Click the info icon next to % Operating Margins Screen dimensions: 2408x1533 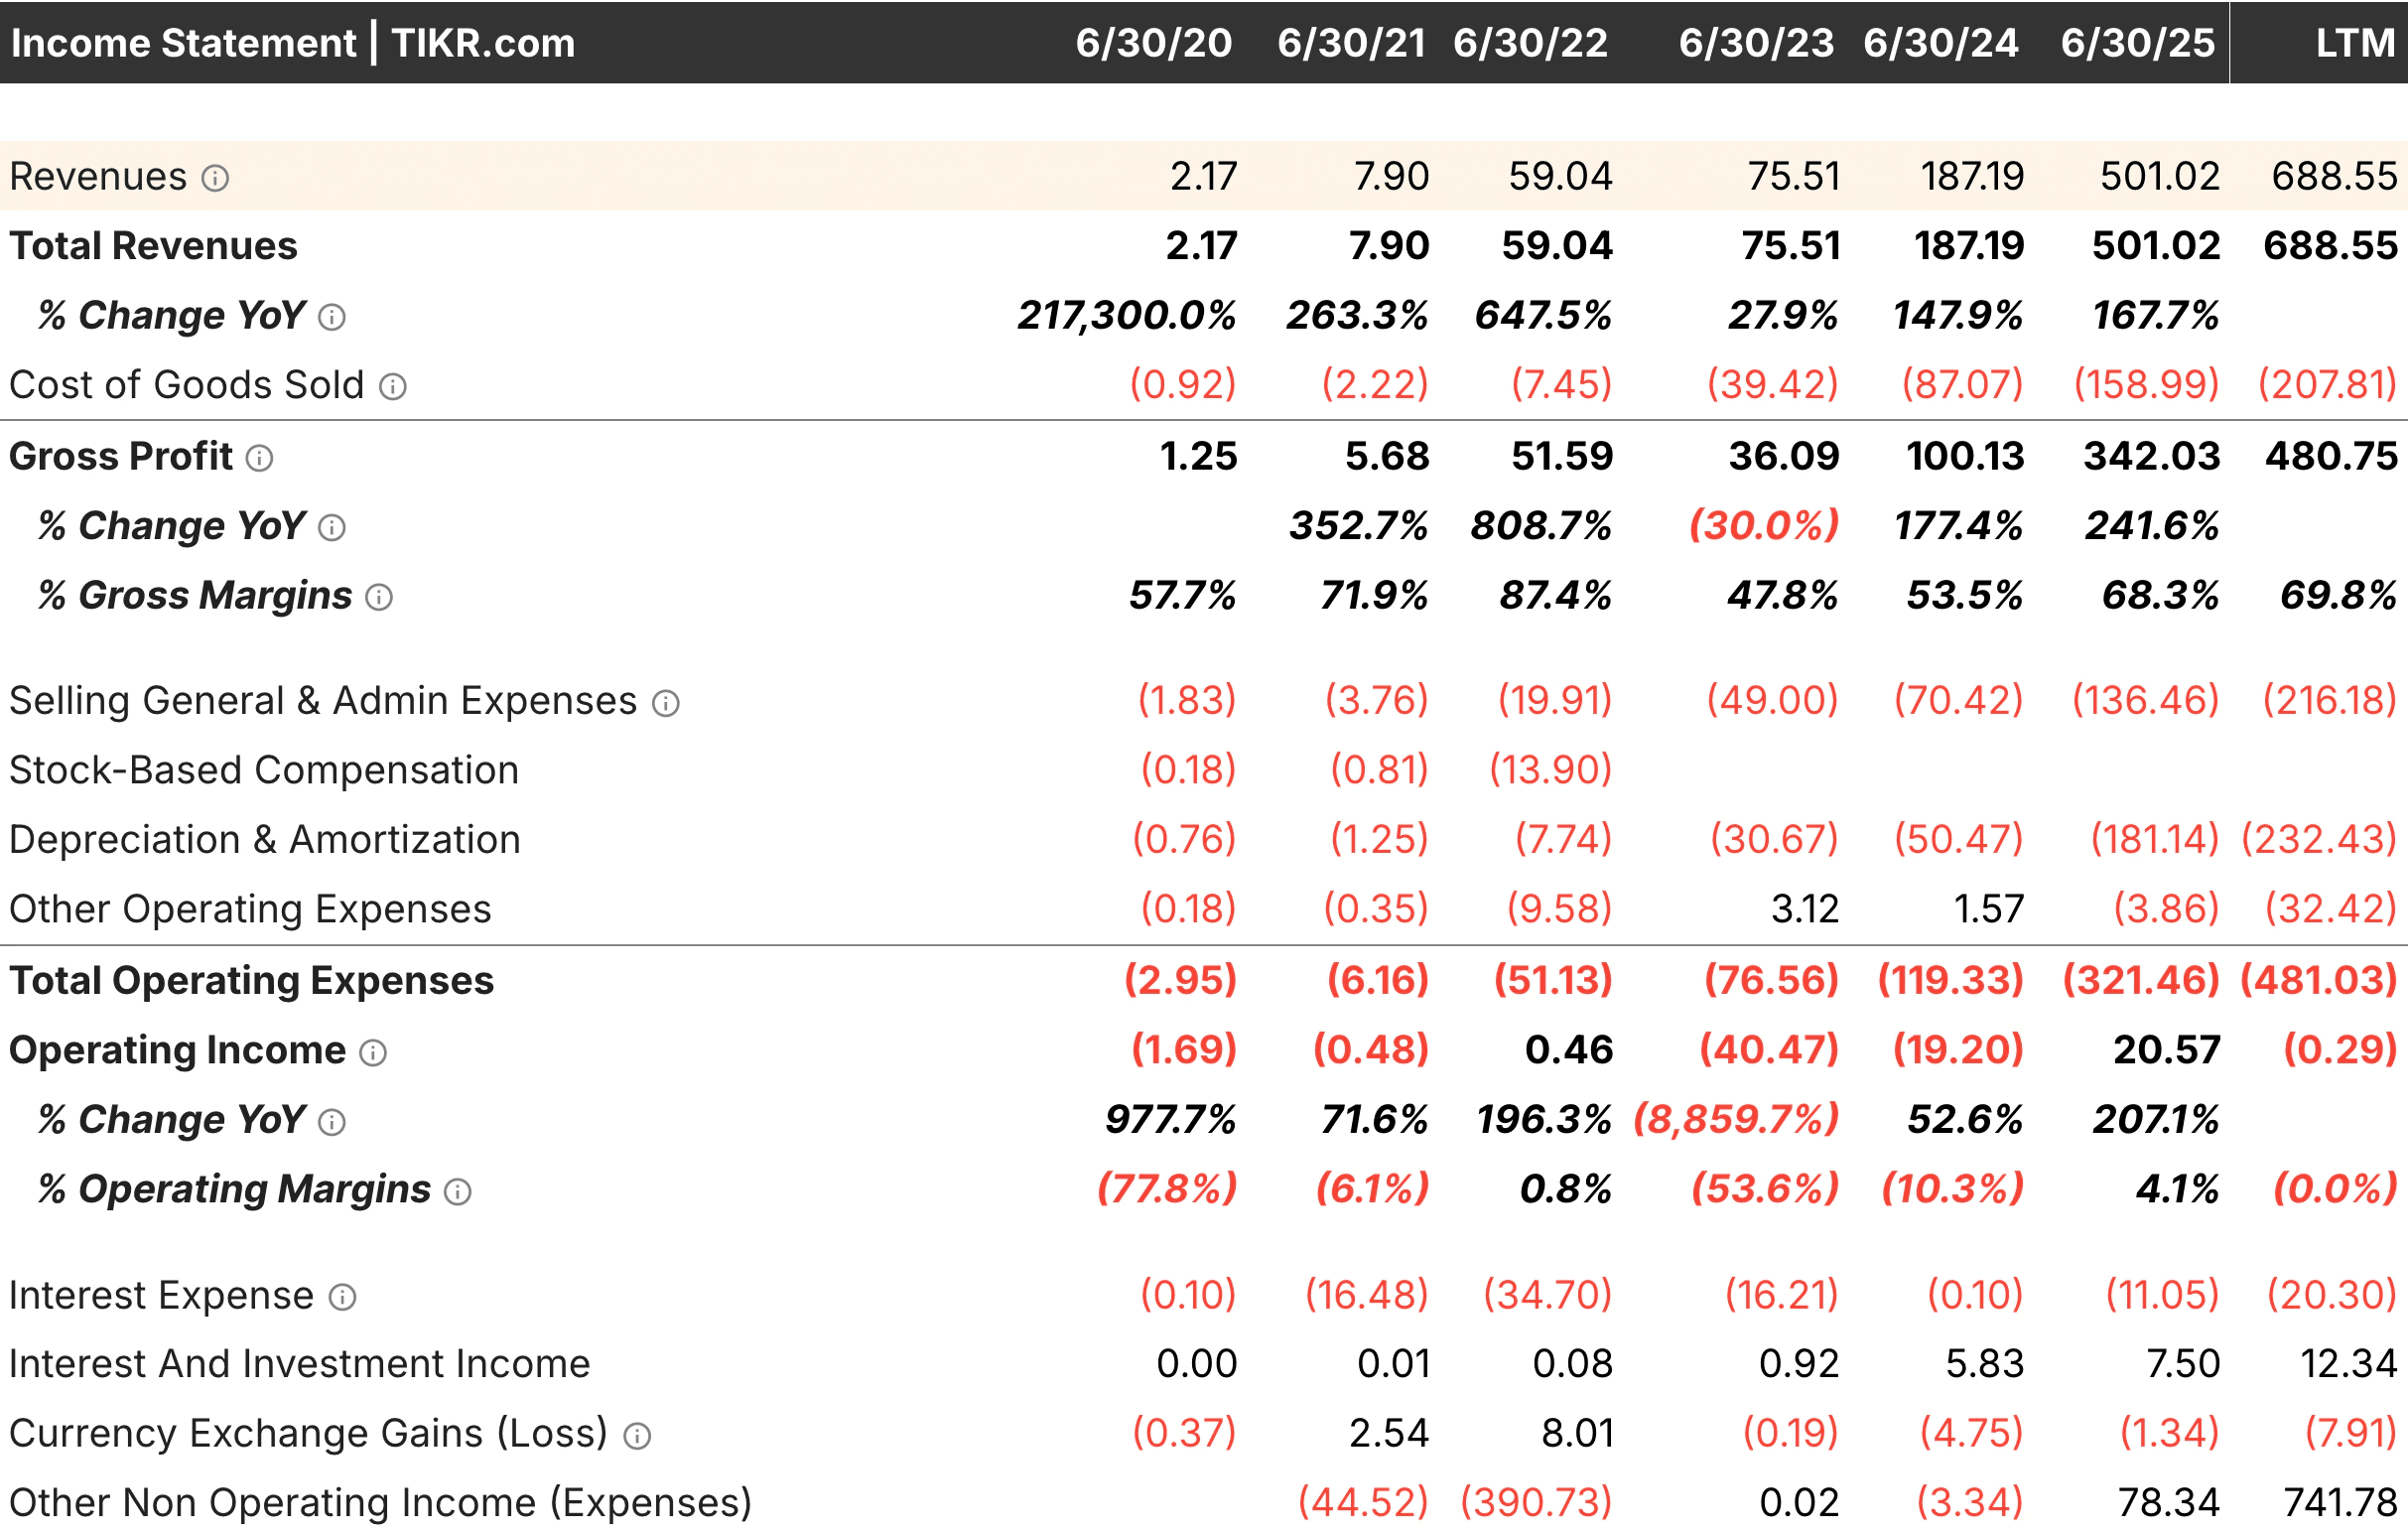[x=457, y=1191]
